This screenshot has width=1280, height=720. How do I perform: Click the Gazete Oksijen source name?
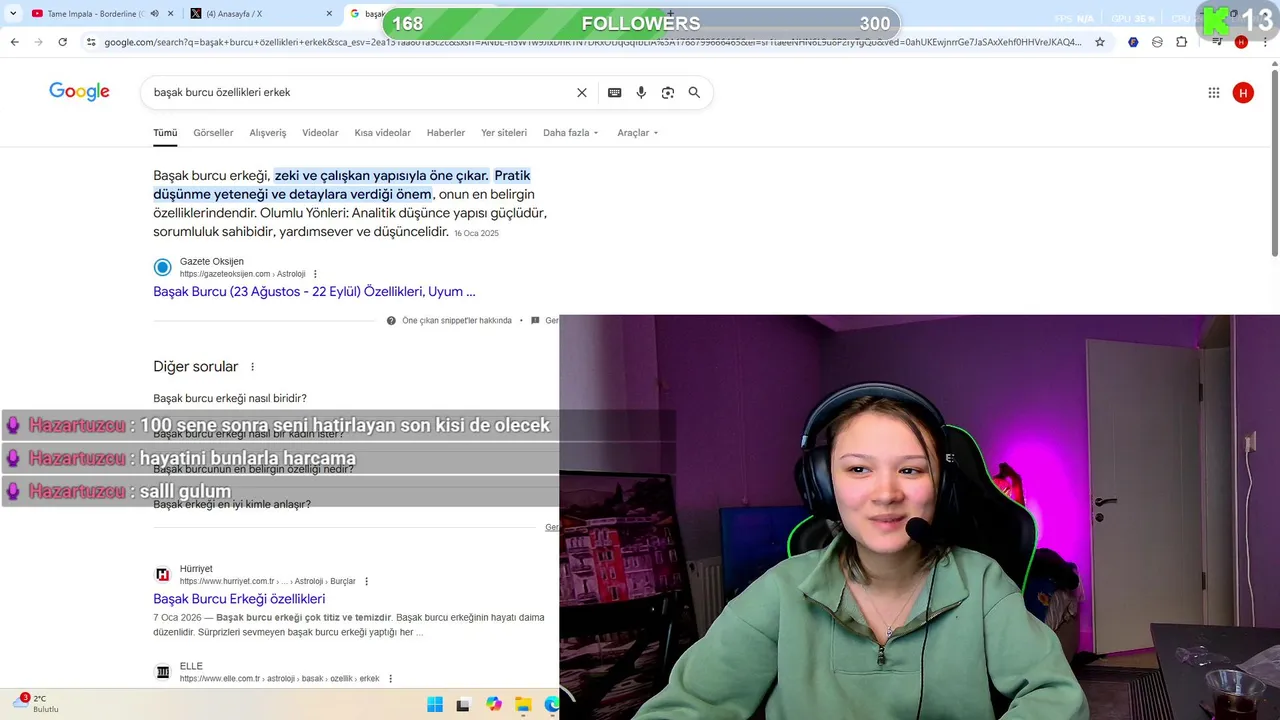tap(212, 262)
